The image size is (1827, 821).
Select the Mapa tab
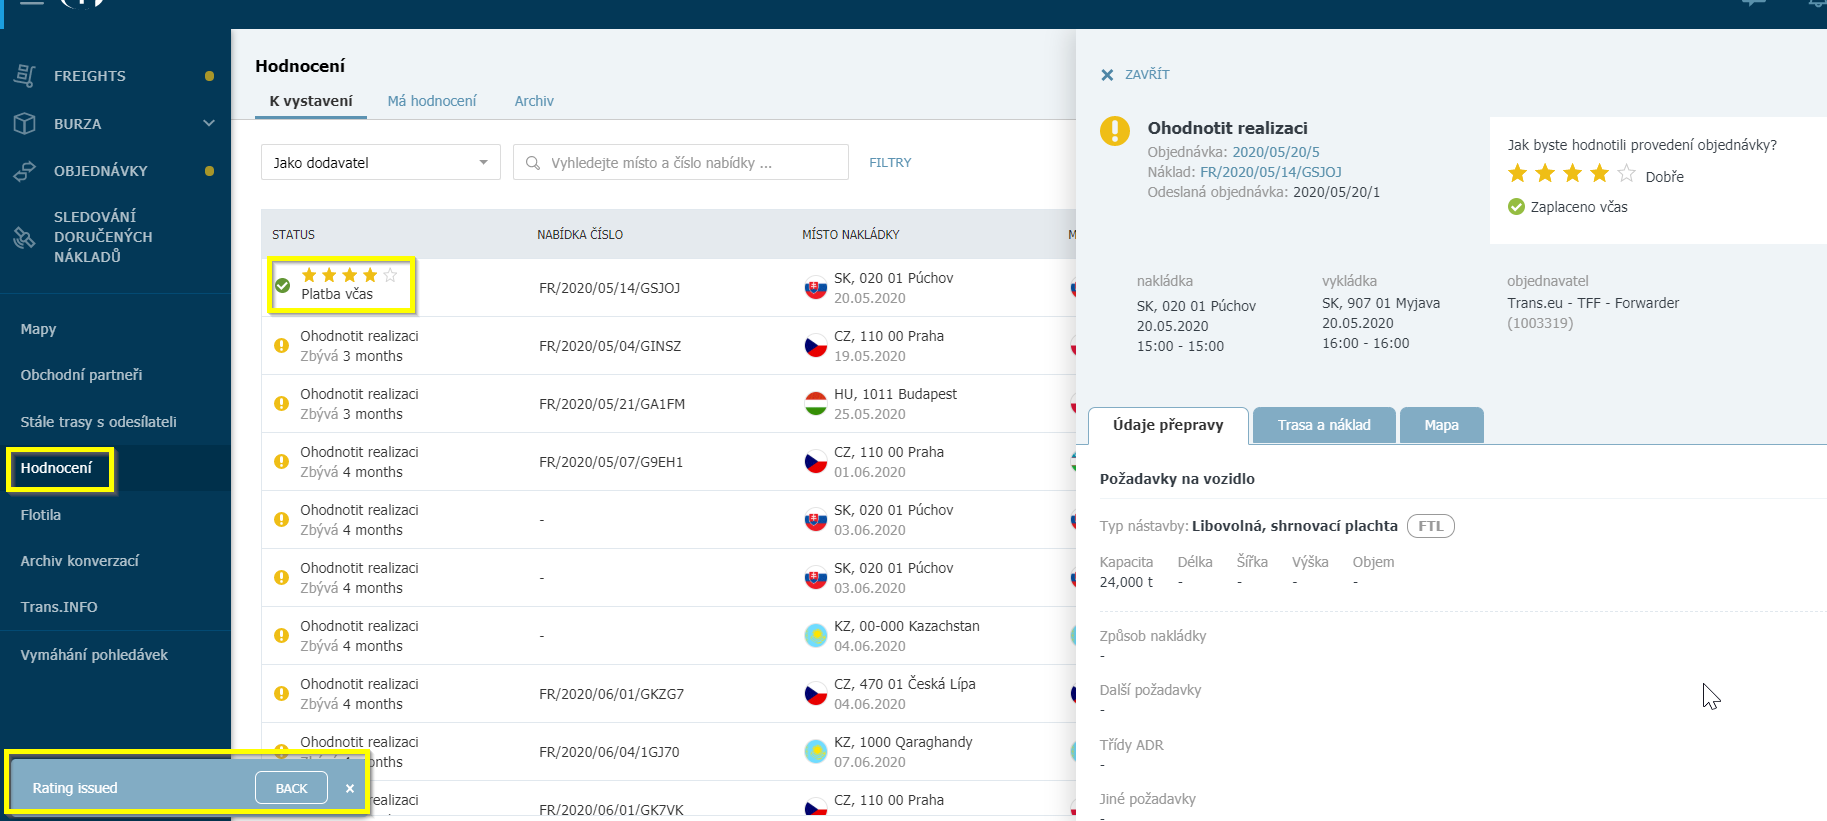point(1441,425)
